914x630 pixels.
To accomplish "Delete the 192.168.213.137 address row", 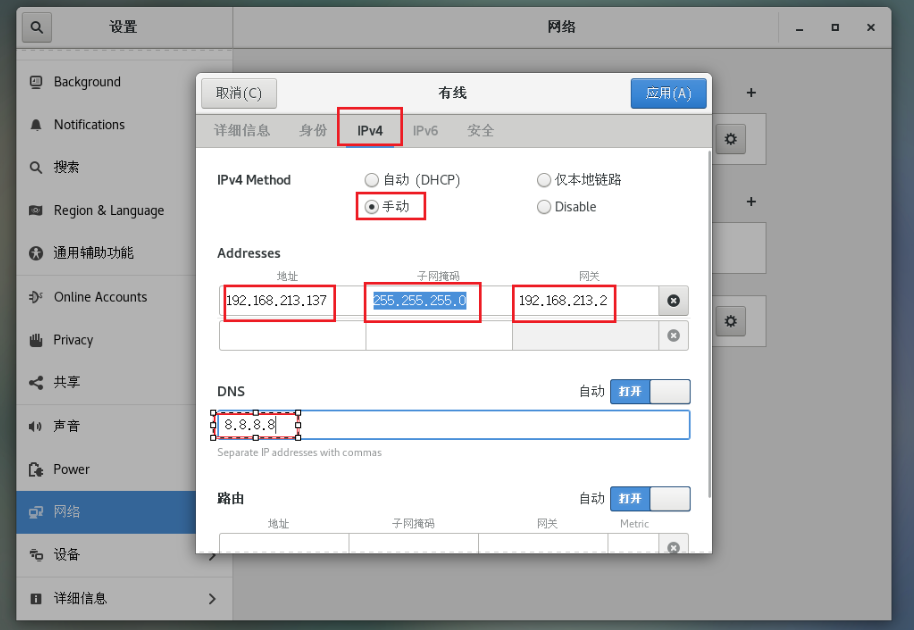I will [x=673, y=301].
